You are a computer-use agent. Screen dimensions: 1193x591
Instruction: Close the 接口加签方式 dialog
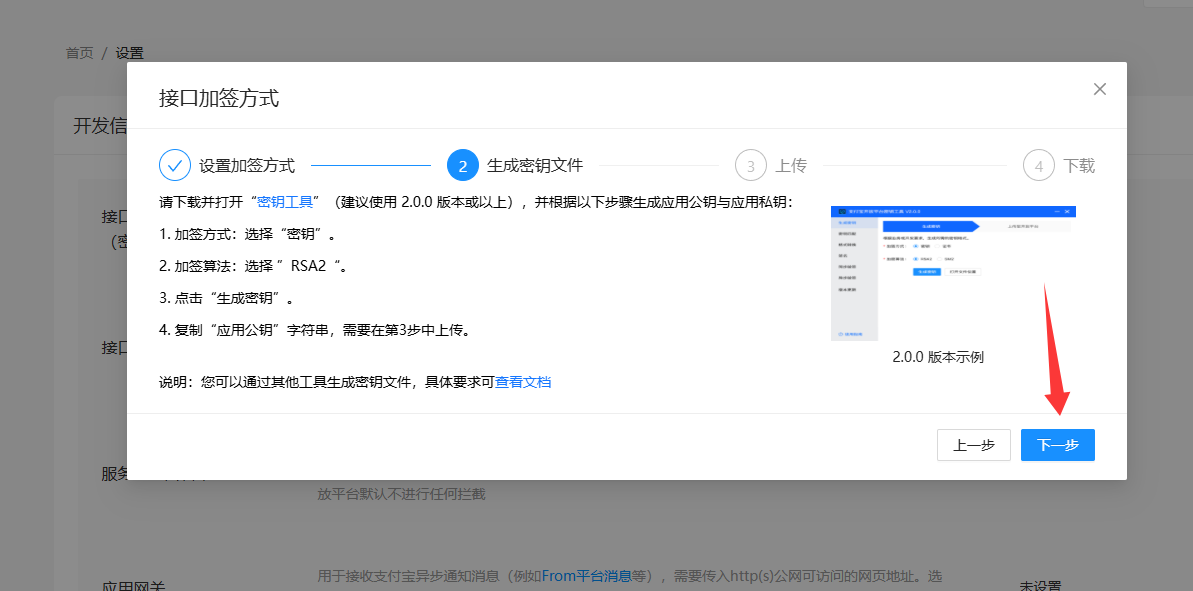[1100, 89]
